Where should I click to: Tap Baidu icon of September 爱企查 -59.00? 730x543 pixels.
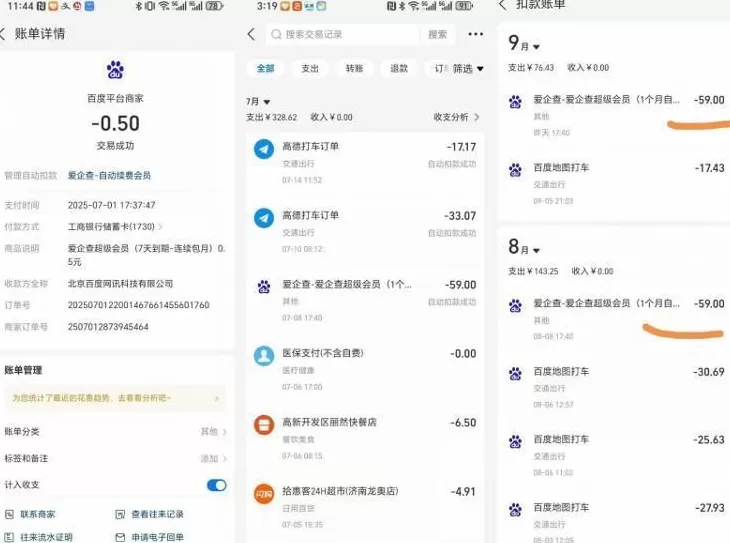point(515,102)
